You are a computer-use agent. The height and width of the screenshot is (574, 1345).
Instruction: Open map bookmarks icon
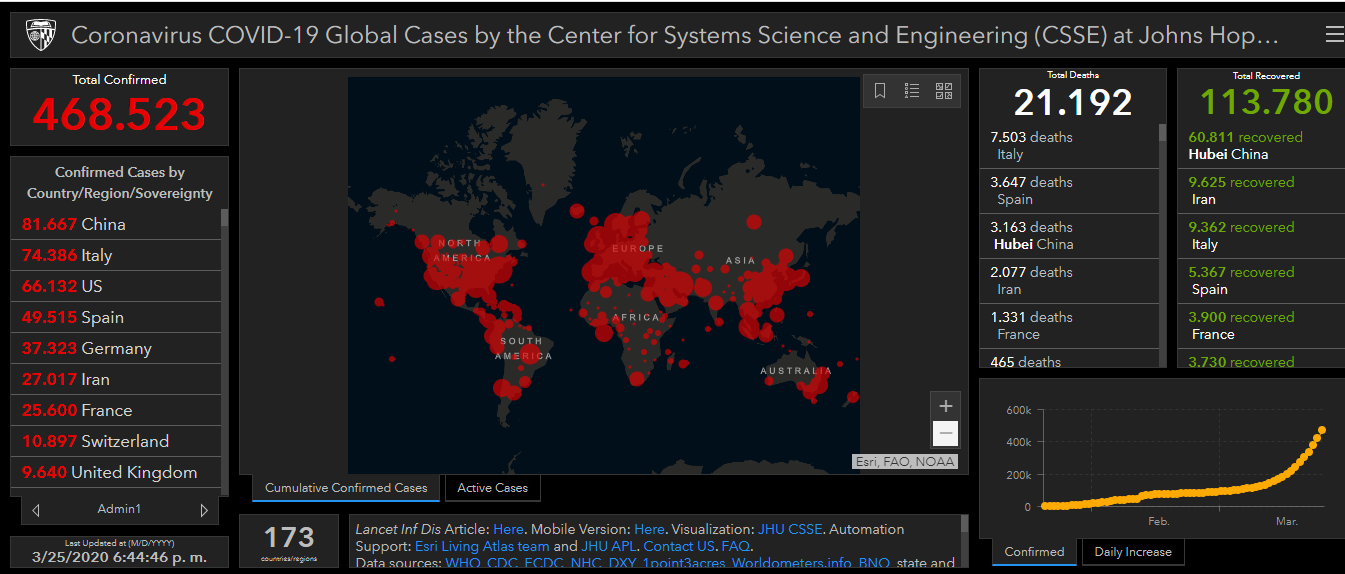(x=880, y=91)
